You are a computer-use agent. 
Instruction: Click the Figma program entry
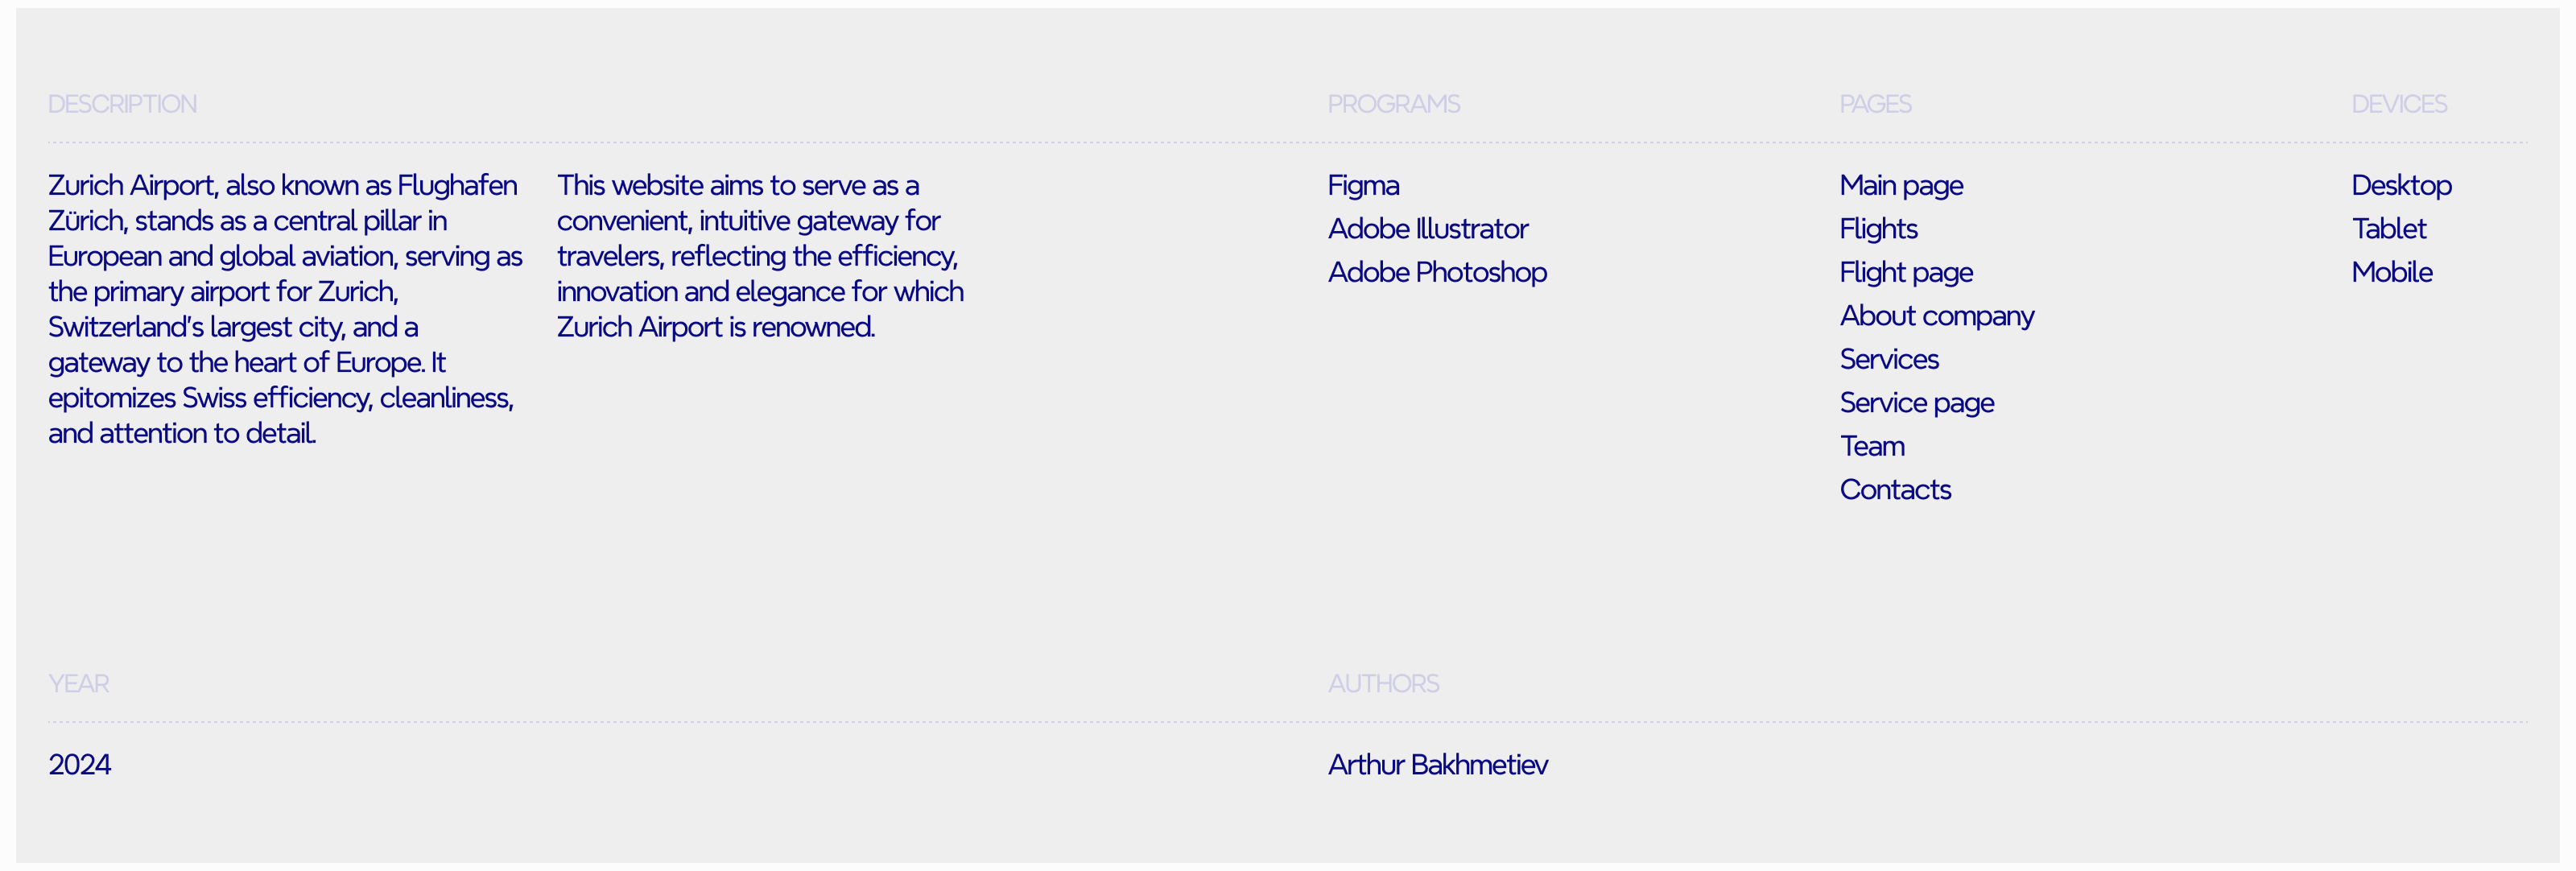point(1363,186)
